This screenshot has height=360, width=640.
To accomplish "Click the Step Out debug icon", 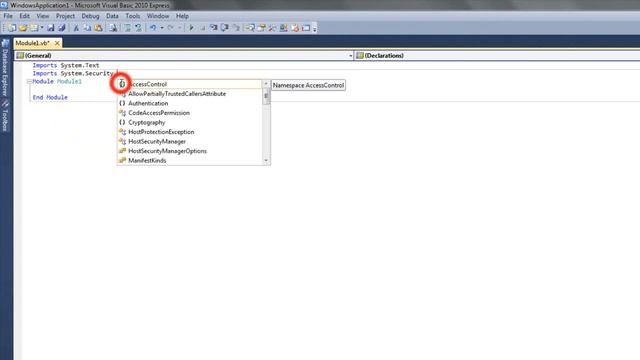I will coord(236,28).
